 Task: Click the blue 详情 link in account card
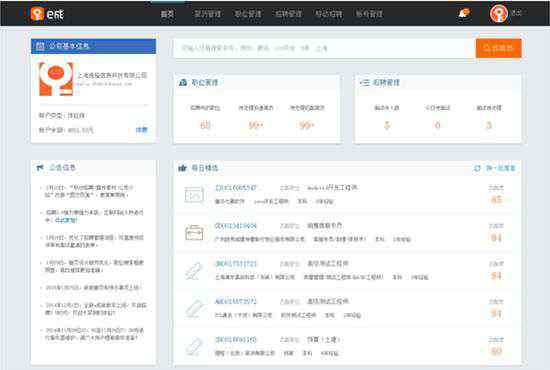pos(142,130)
